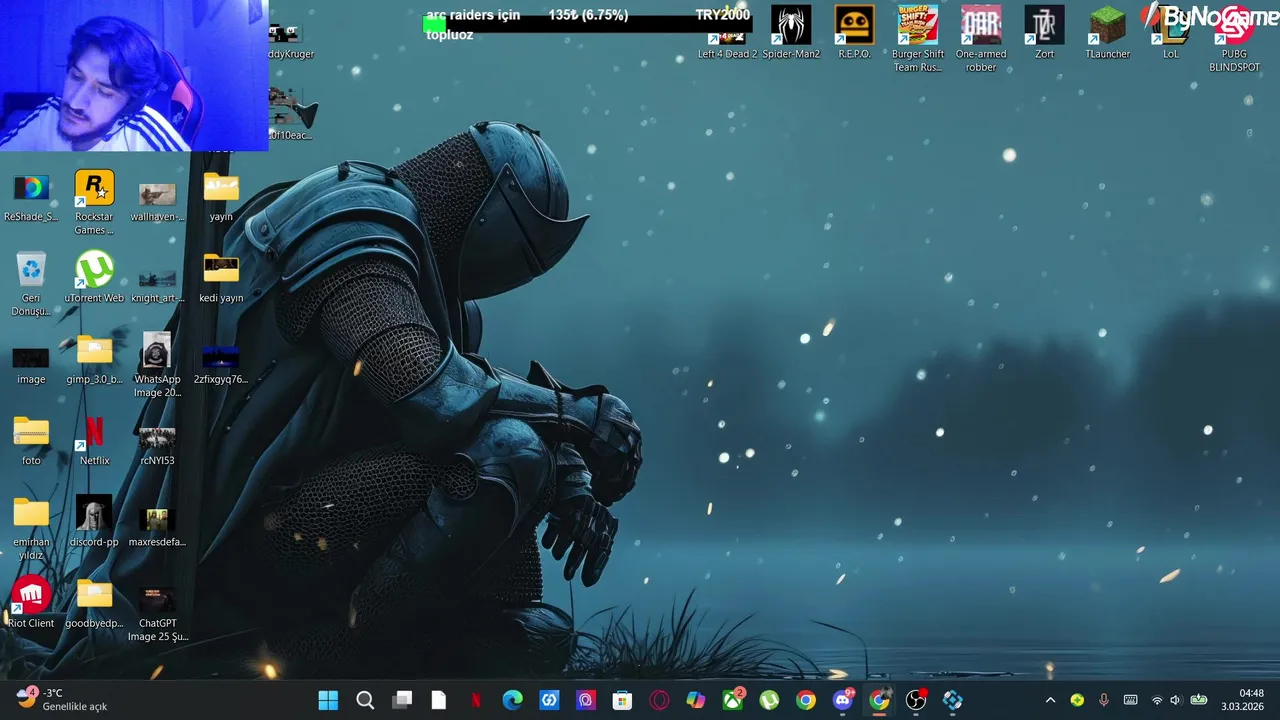Open the Burger Shift Team Rus shortcut
Image resolution: width=1280 pixels, height=720 pixels.
coord(917,39)
